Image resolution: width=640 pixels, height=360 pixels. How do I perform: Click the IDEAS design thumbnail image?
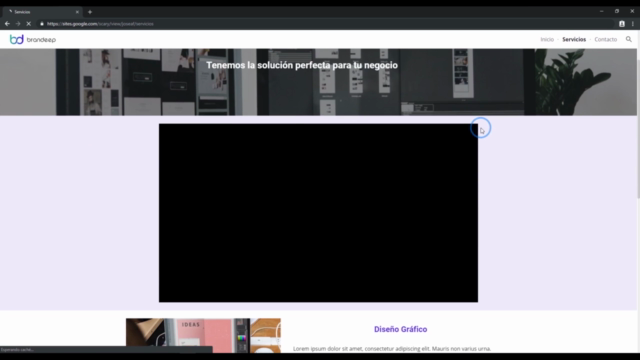click(x=203, y=336)
